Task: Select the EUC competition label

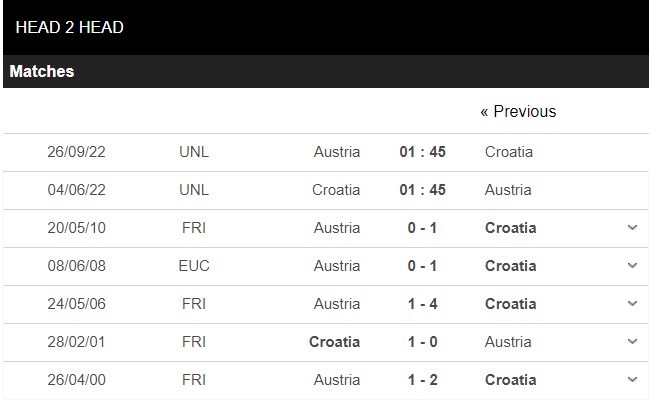Action: point(194,266)
